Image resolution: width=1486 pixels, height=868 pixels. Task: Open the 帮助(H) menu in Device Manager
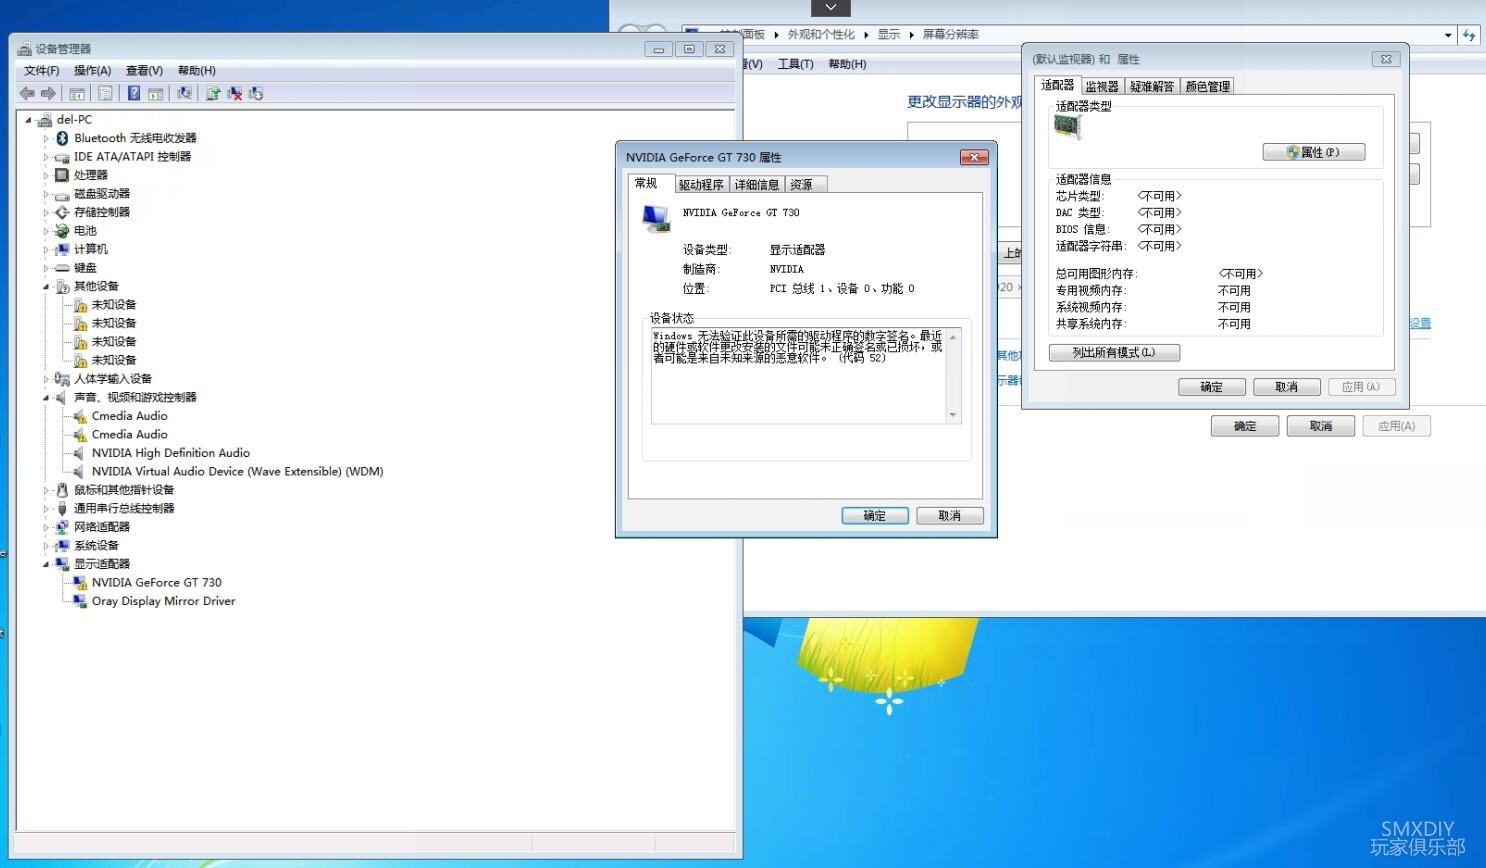(x=196, y=71)
